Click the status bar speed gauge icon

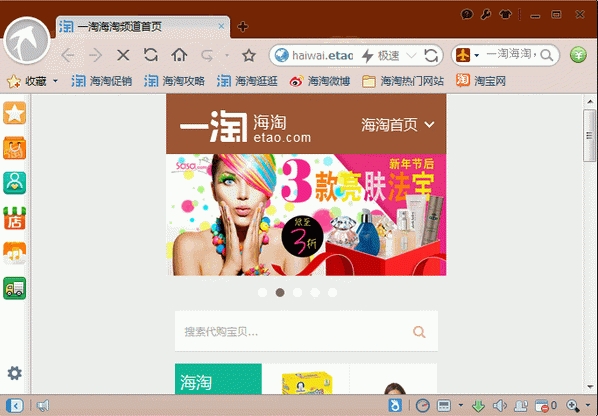tap(423, 405)
